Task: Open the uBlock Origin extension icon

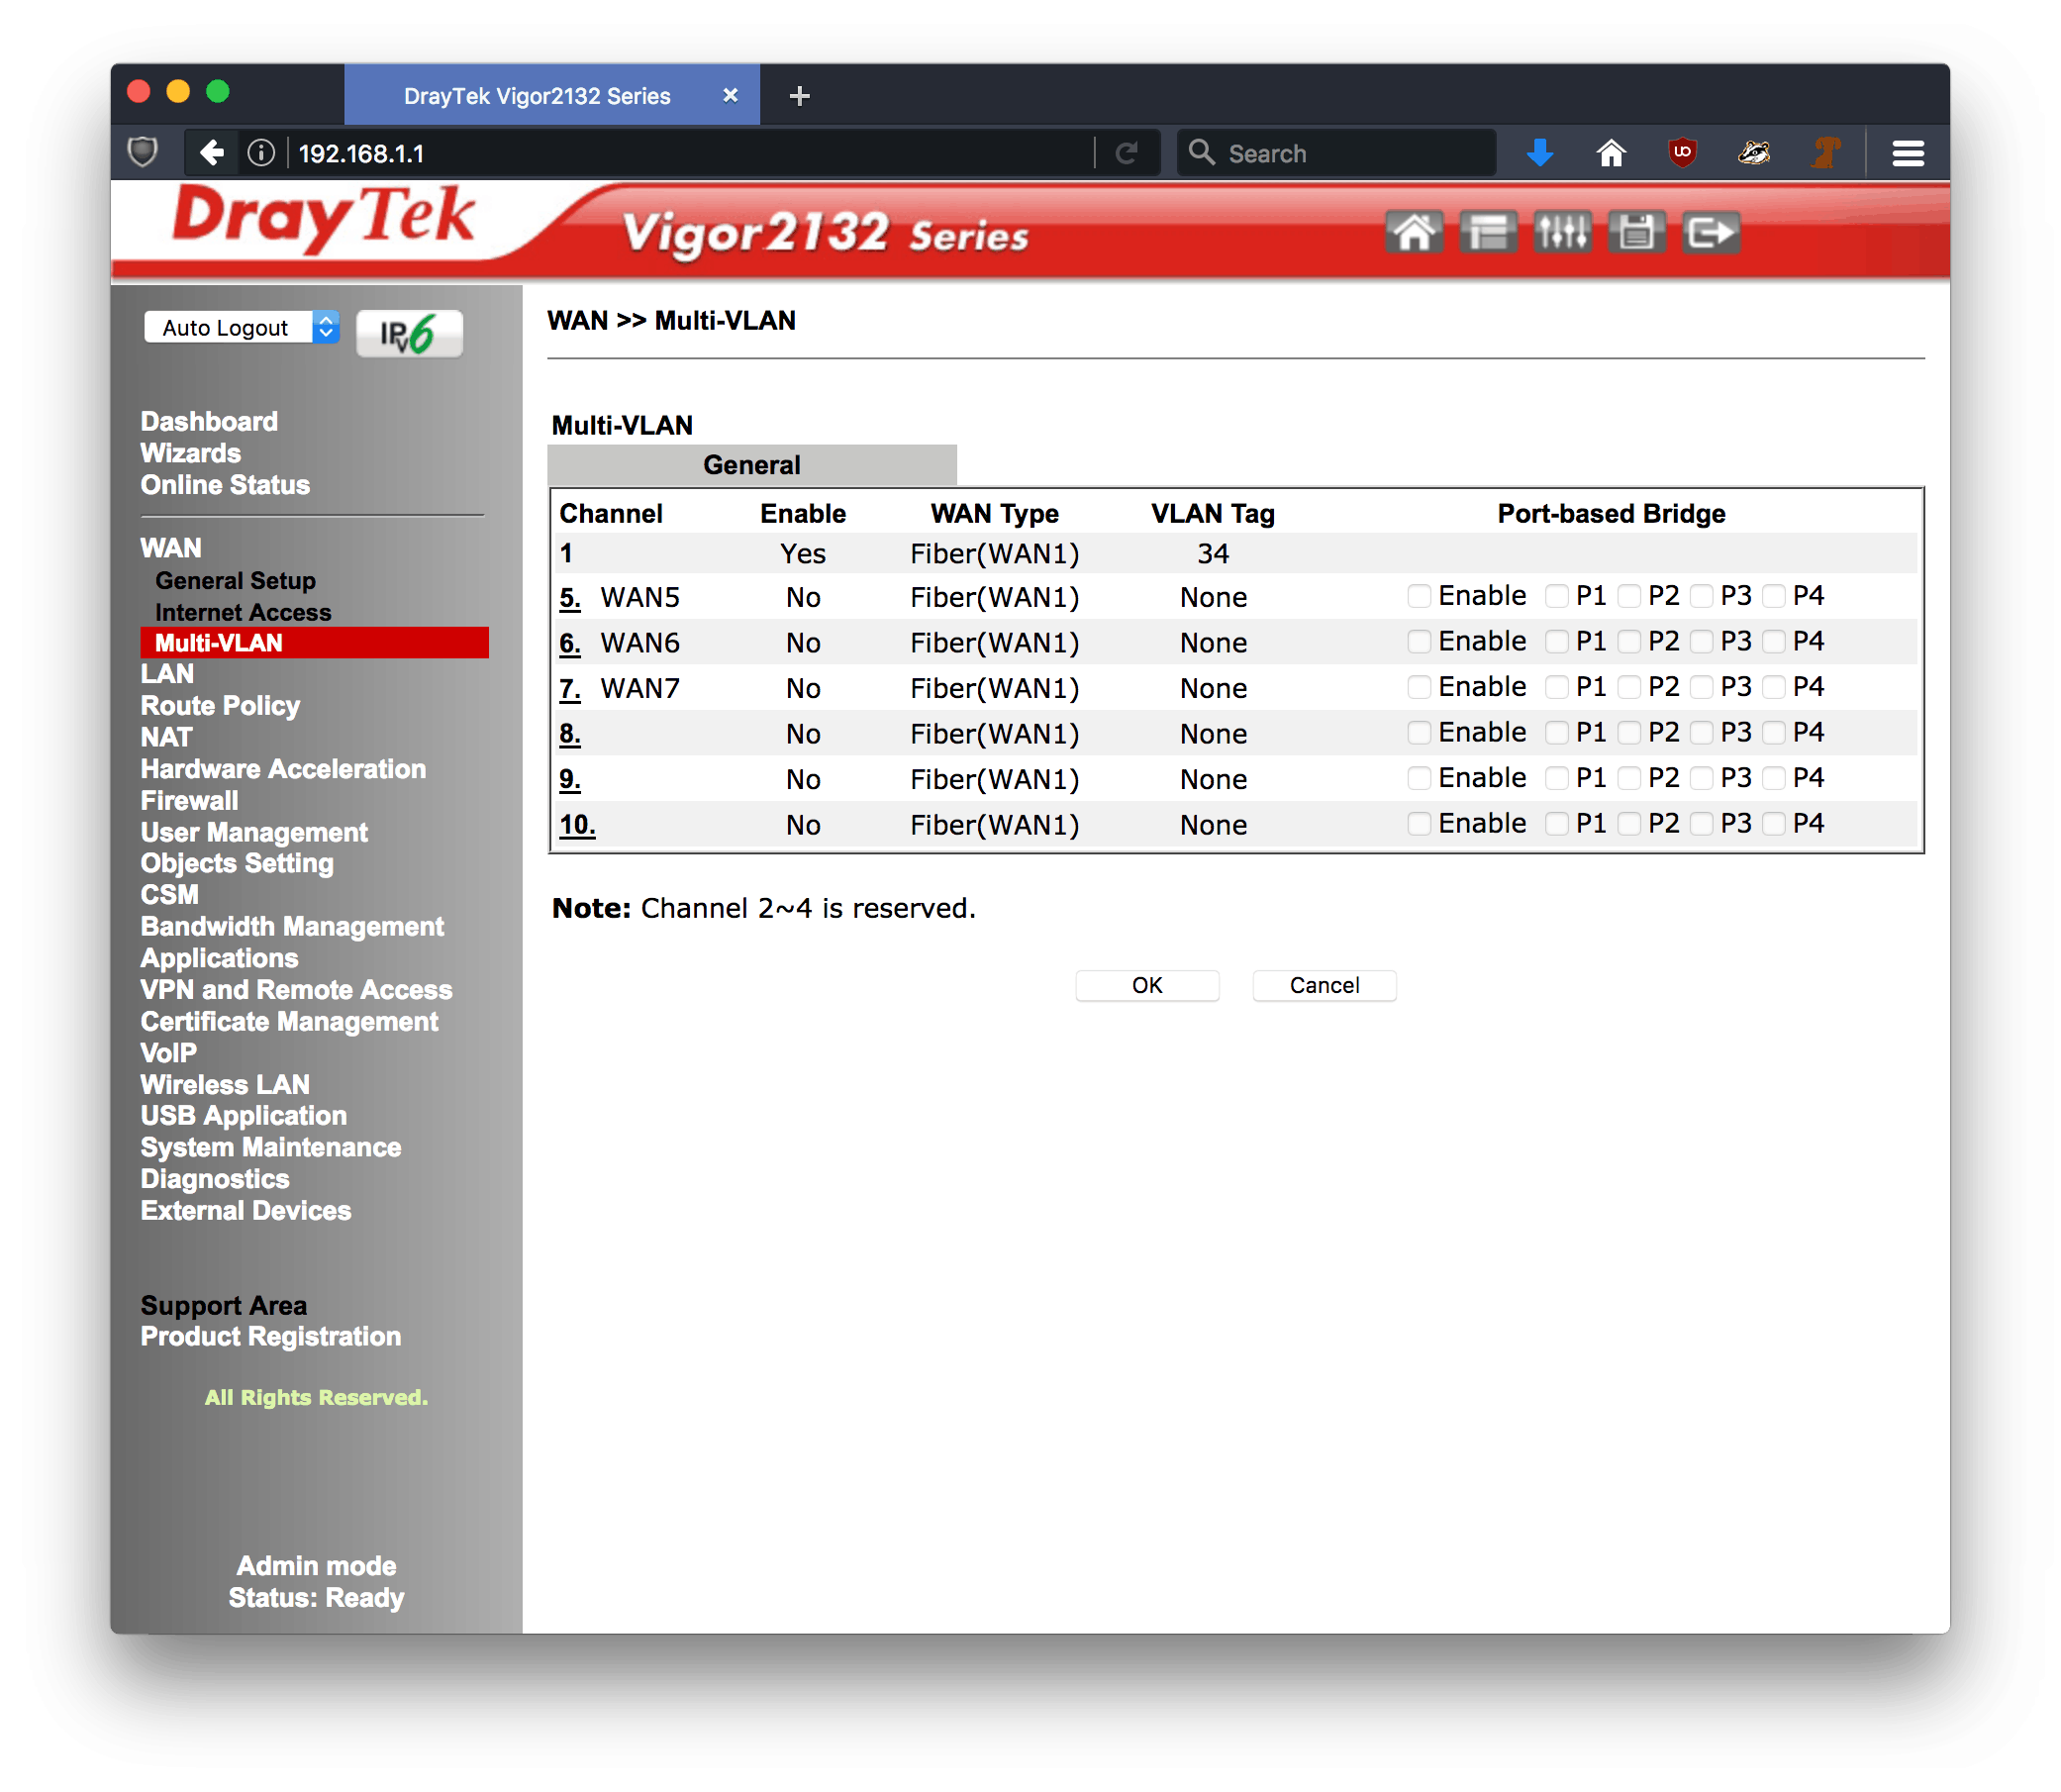Action: (x=1682, y=153)
